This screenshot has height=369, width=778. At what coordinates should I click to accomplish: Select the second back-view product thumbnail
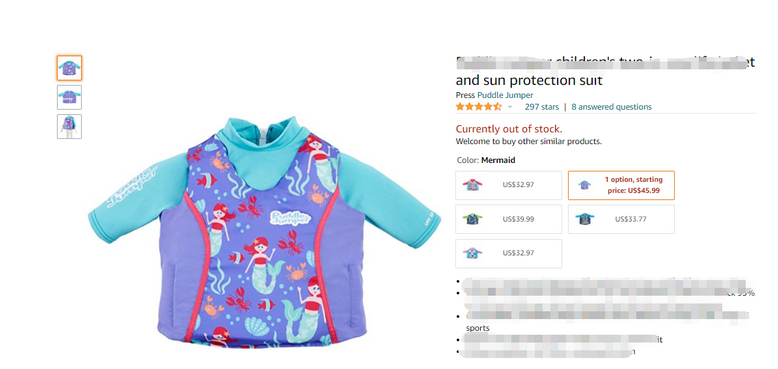(69, 97)
